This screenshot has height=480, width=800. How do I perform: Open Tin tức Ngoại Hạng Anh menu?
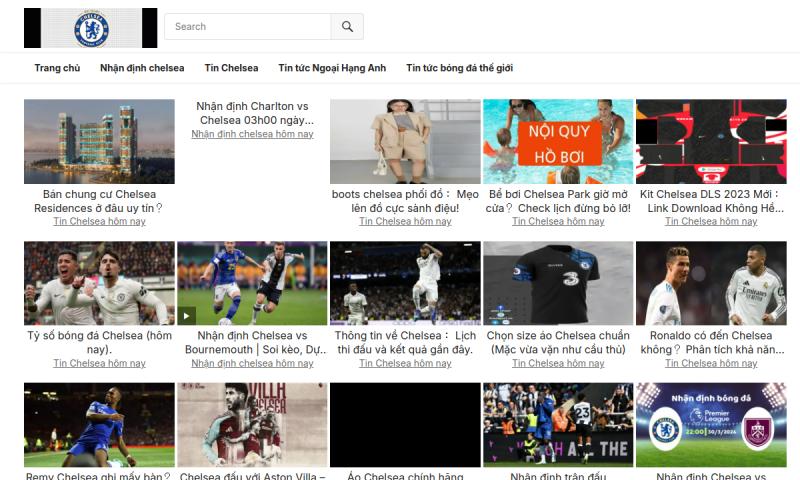point(332,68)
